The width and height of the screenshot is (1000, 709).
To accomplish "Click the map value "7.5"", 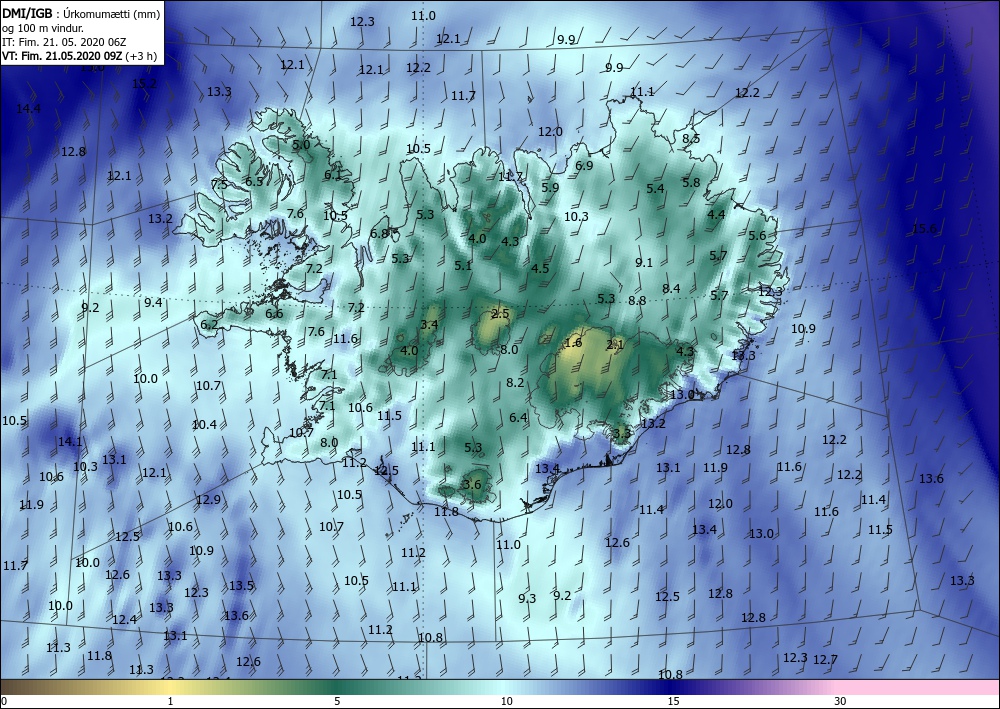I will click(x=219, y=185).
